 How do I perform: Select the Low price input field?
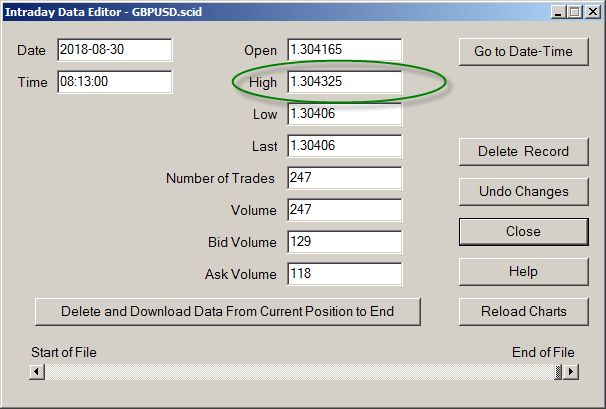click(x=345, y=114)
